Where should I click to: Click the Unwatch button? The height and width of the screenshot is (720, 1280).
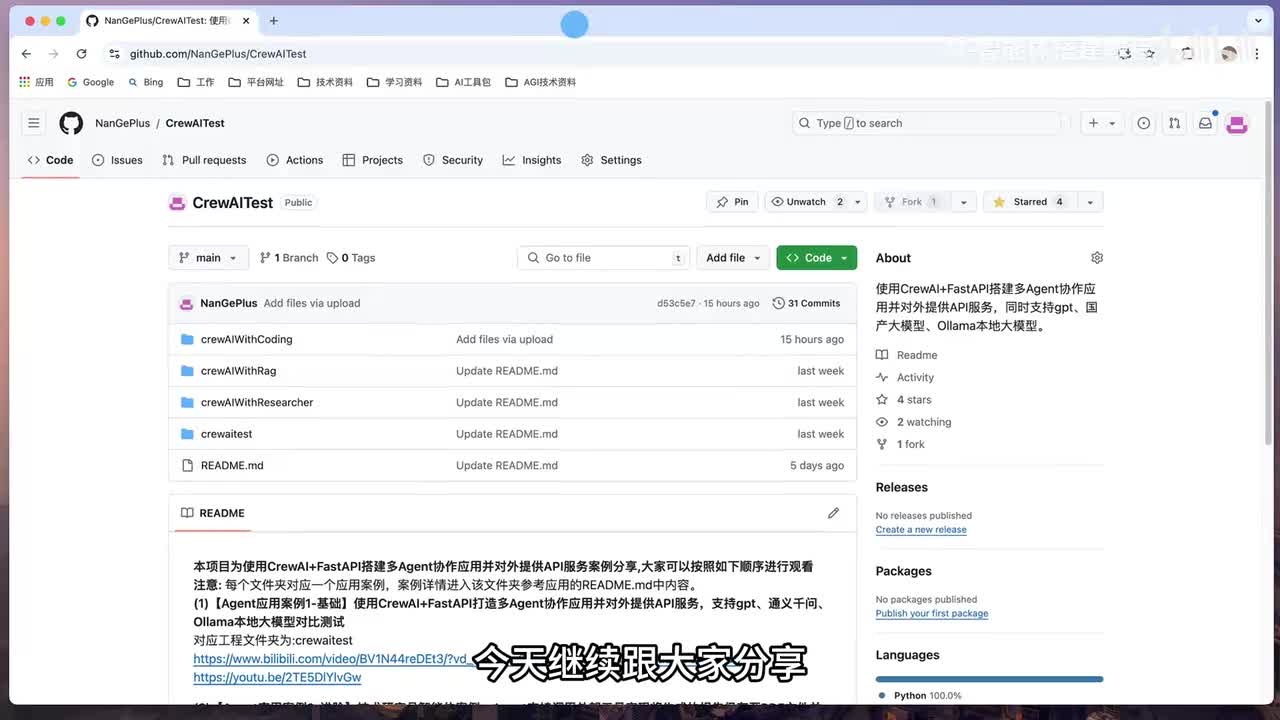click(807, 202)
